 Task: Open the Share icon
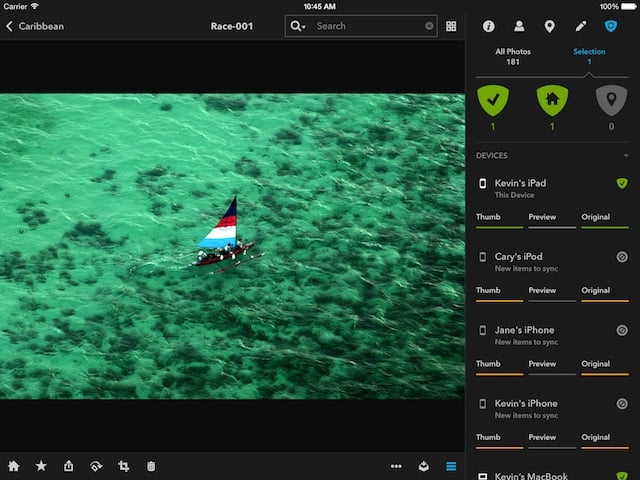click(69, 466)
